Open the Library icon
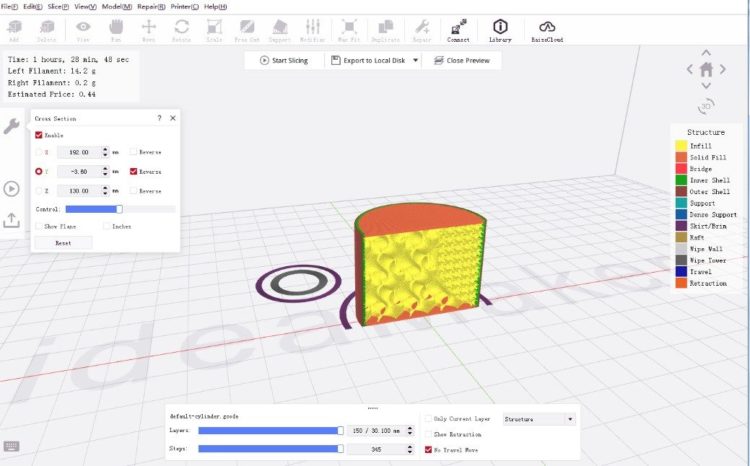Image resolution: width=750 pixels, height=466 pixels. pos(500,31)
